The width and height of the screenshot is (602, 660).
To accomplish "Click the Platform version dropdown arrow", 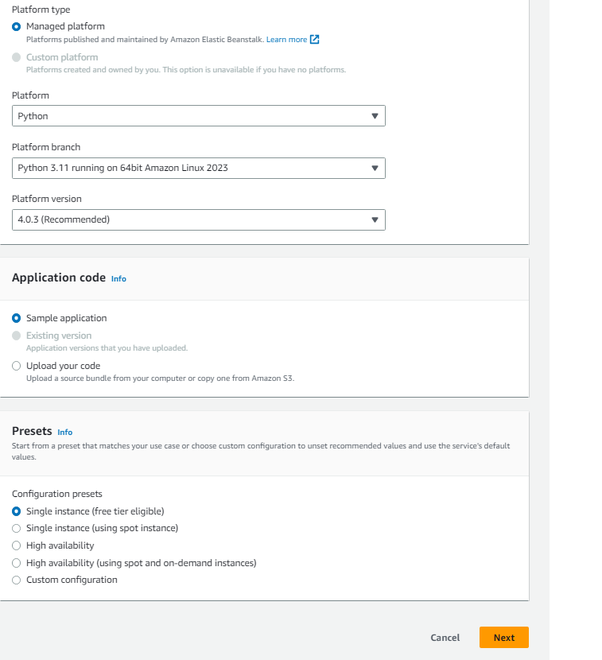I will tap(375, 220).
